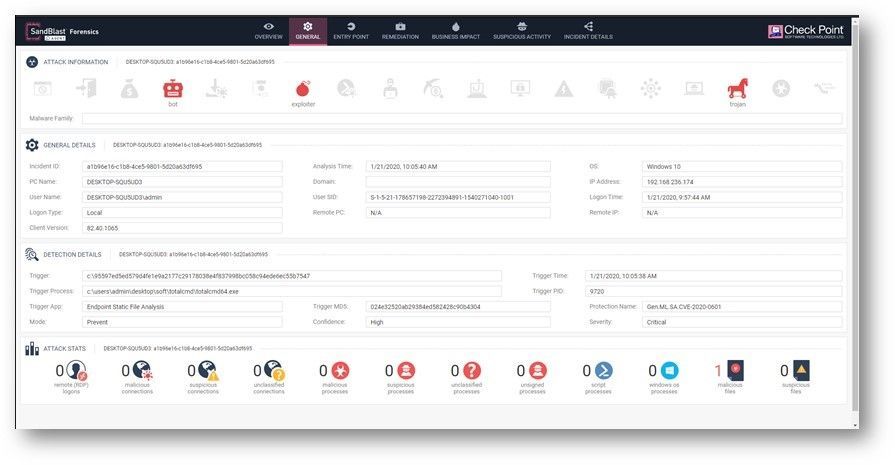Select the script processes stat icon
Viewport: 895px width, 465px height.
[603, 371]
